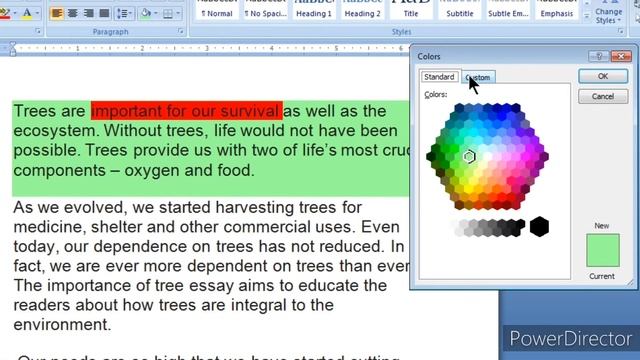This screenshot has width=640, height=360.
Task: Justify the paragraph text
Action: (x=104, y=13)
